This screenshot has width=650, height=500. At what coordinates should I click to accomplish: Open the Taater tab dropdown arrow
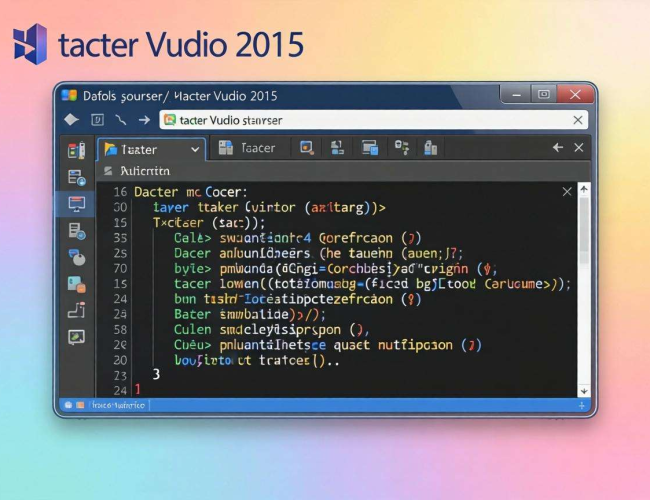[x=194, y=149]
